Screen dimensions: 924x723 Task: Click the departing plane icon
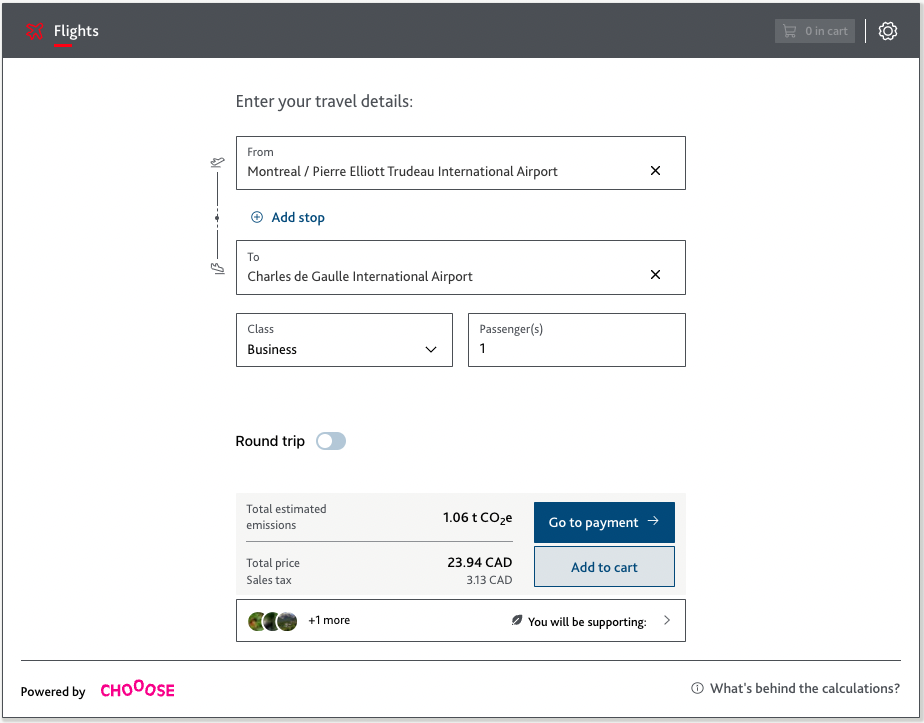click(218, 162)
